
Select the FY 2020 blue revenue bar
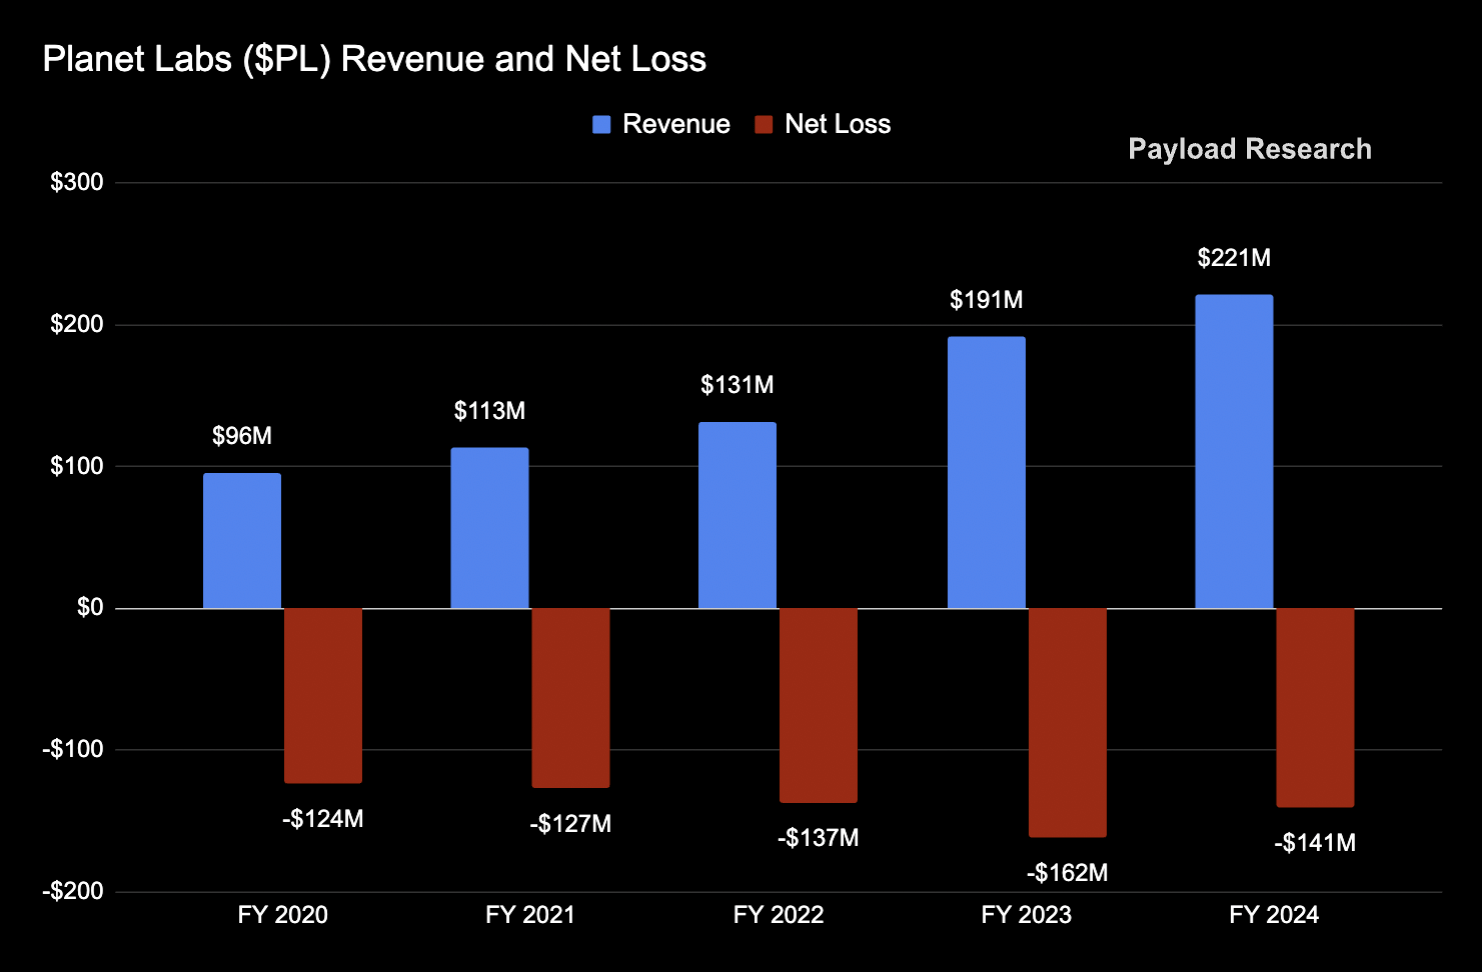(242, 540)
